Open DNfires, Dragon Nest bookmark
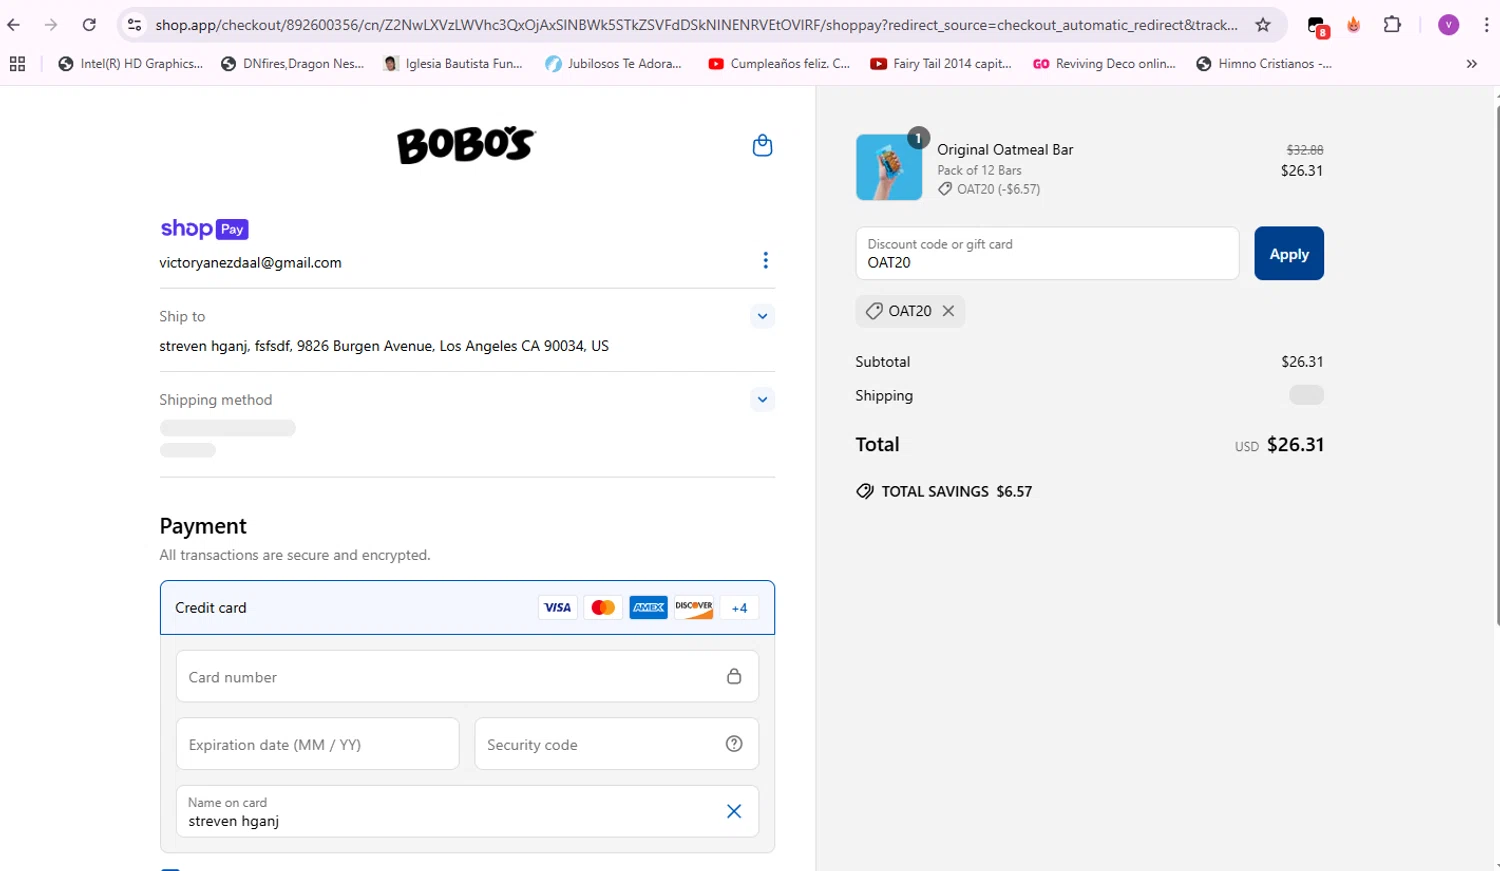The width and height of the screenshot is (1500, 871). pyautogui.click(x=292, y=64)
